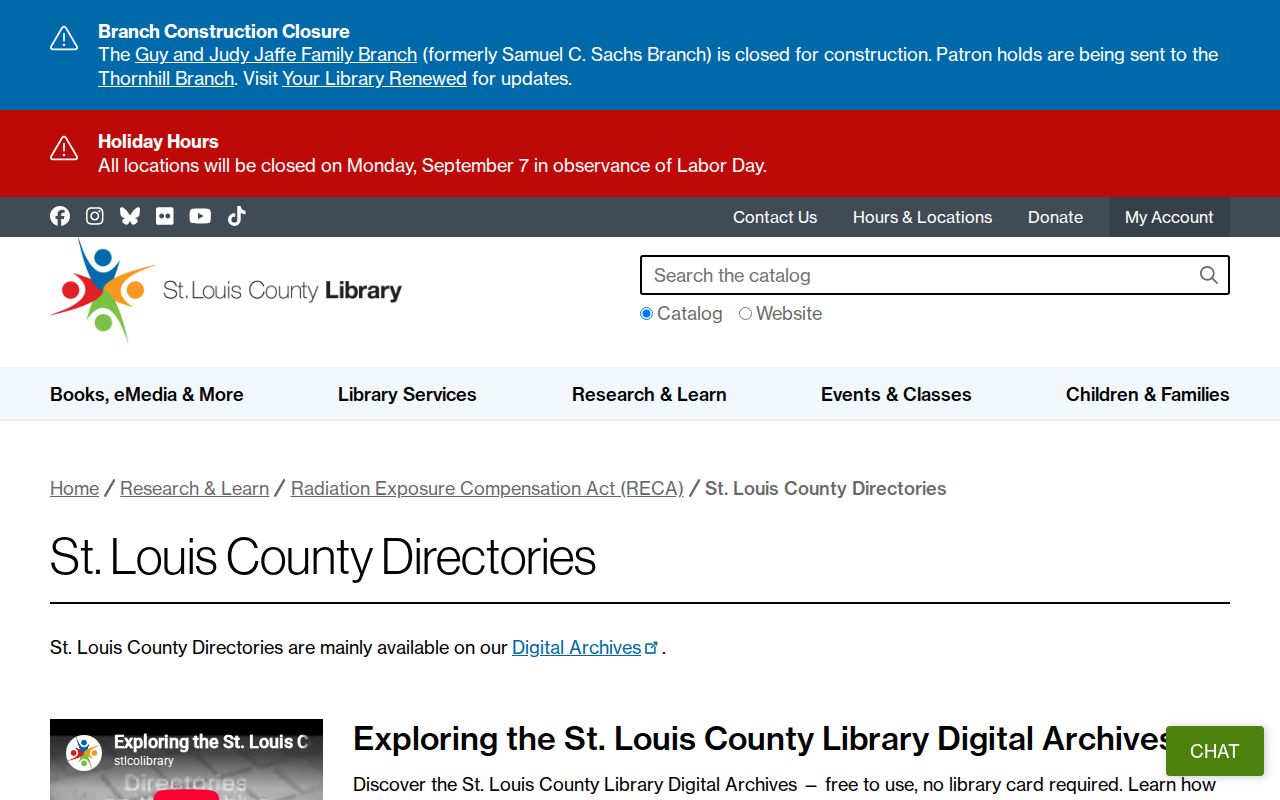
Task: Click the St. Louis County Library logo
Action: 226,290
